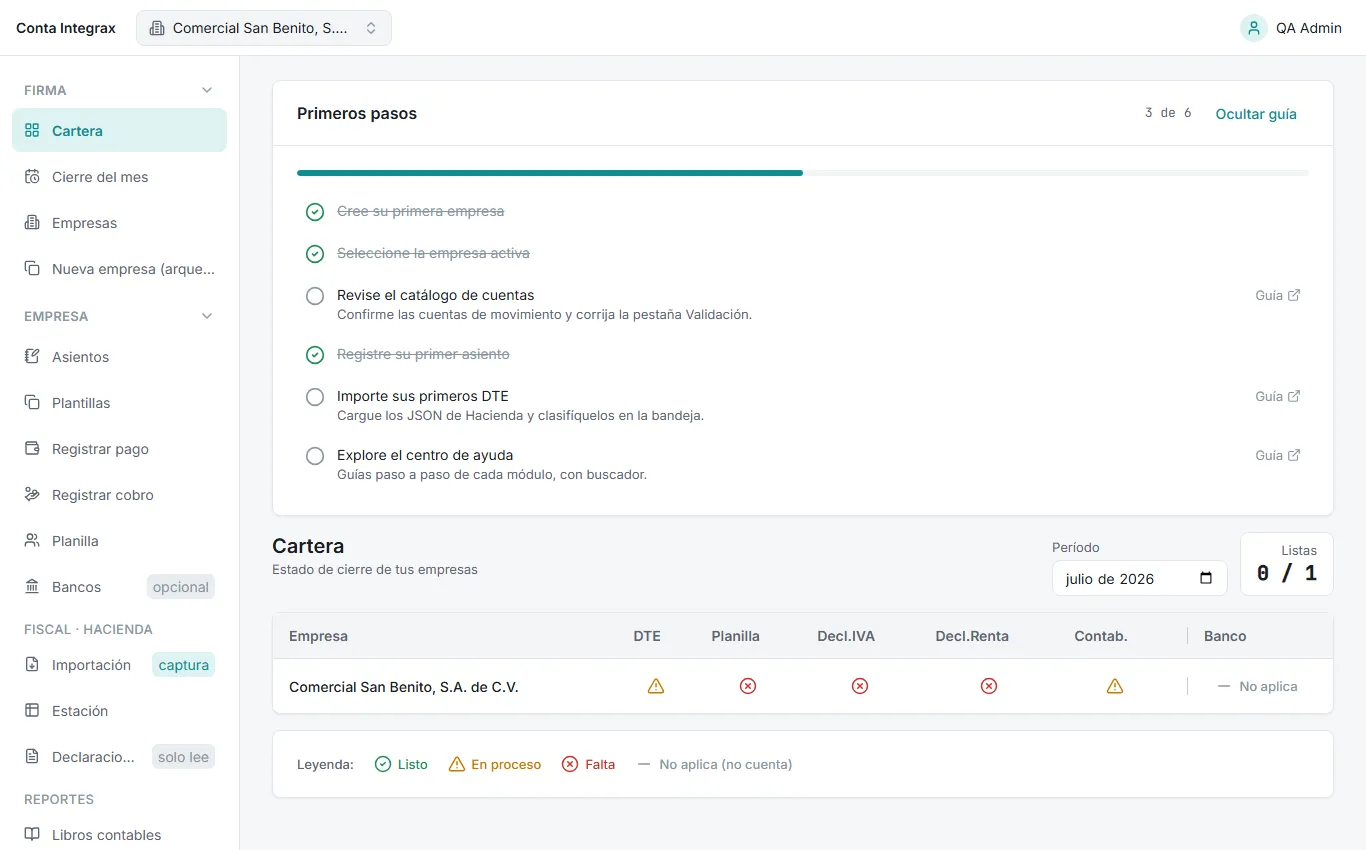Click the 'captura' badge beside Importación

coord(184,664)
